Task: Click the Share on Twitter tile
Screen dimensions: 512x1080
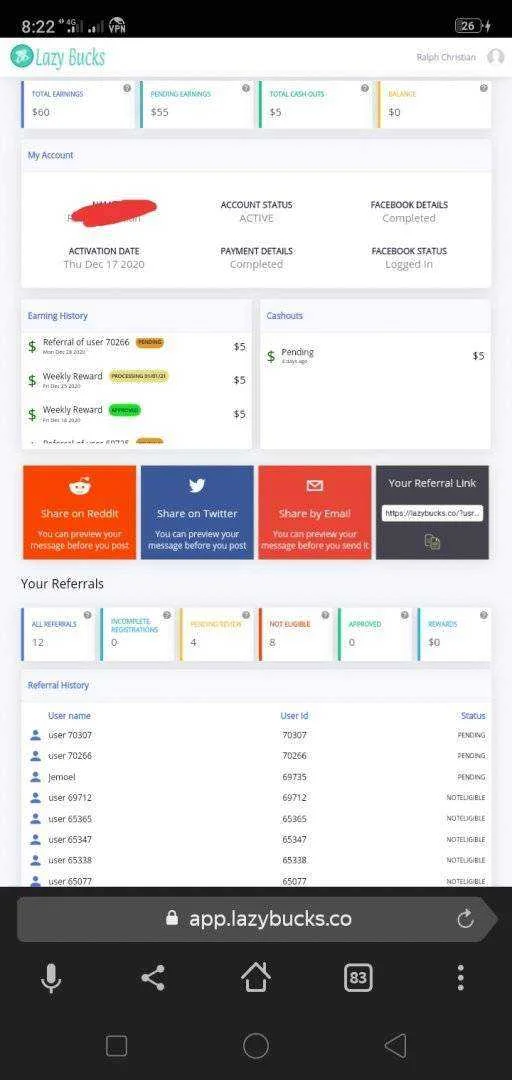Action: click(x=197, y=512)
